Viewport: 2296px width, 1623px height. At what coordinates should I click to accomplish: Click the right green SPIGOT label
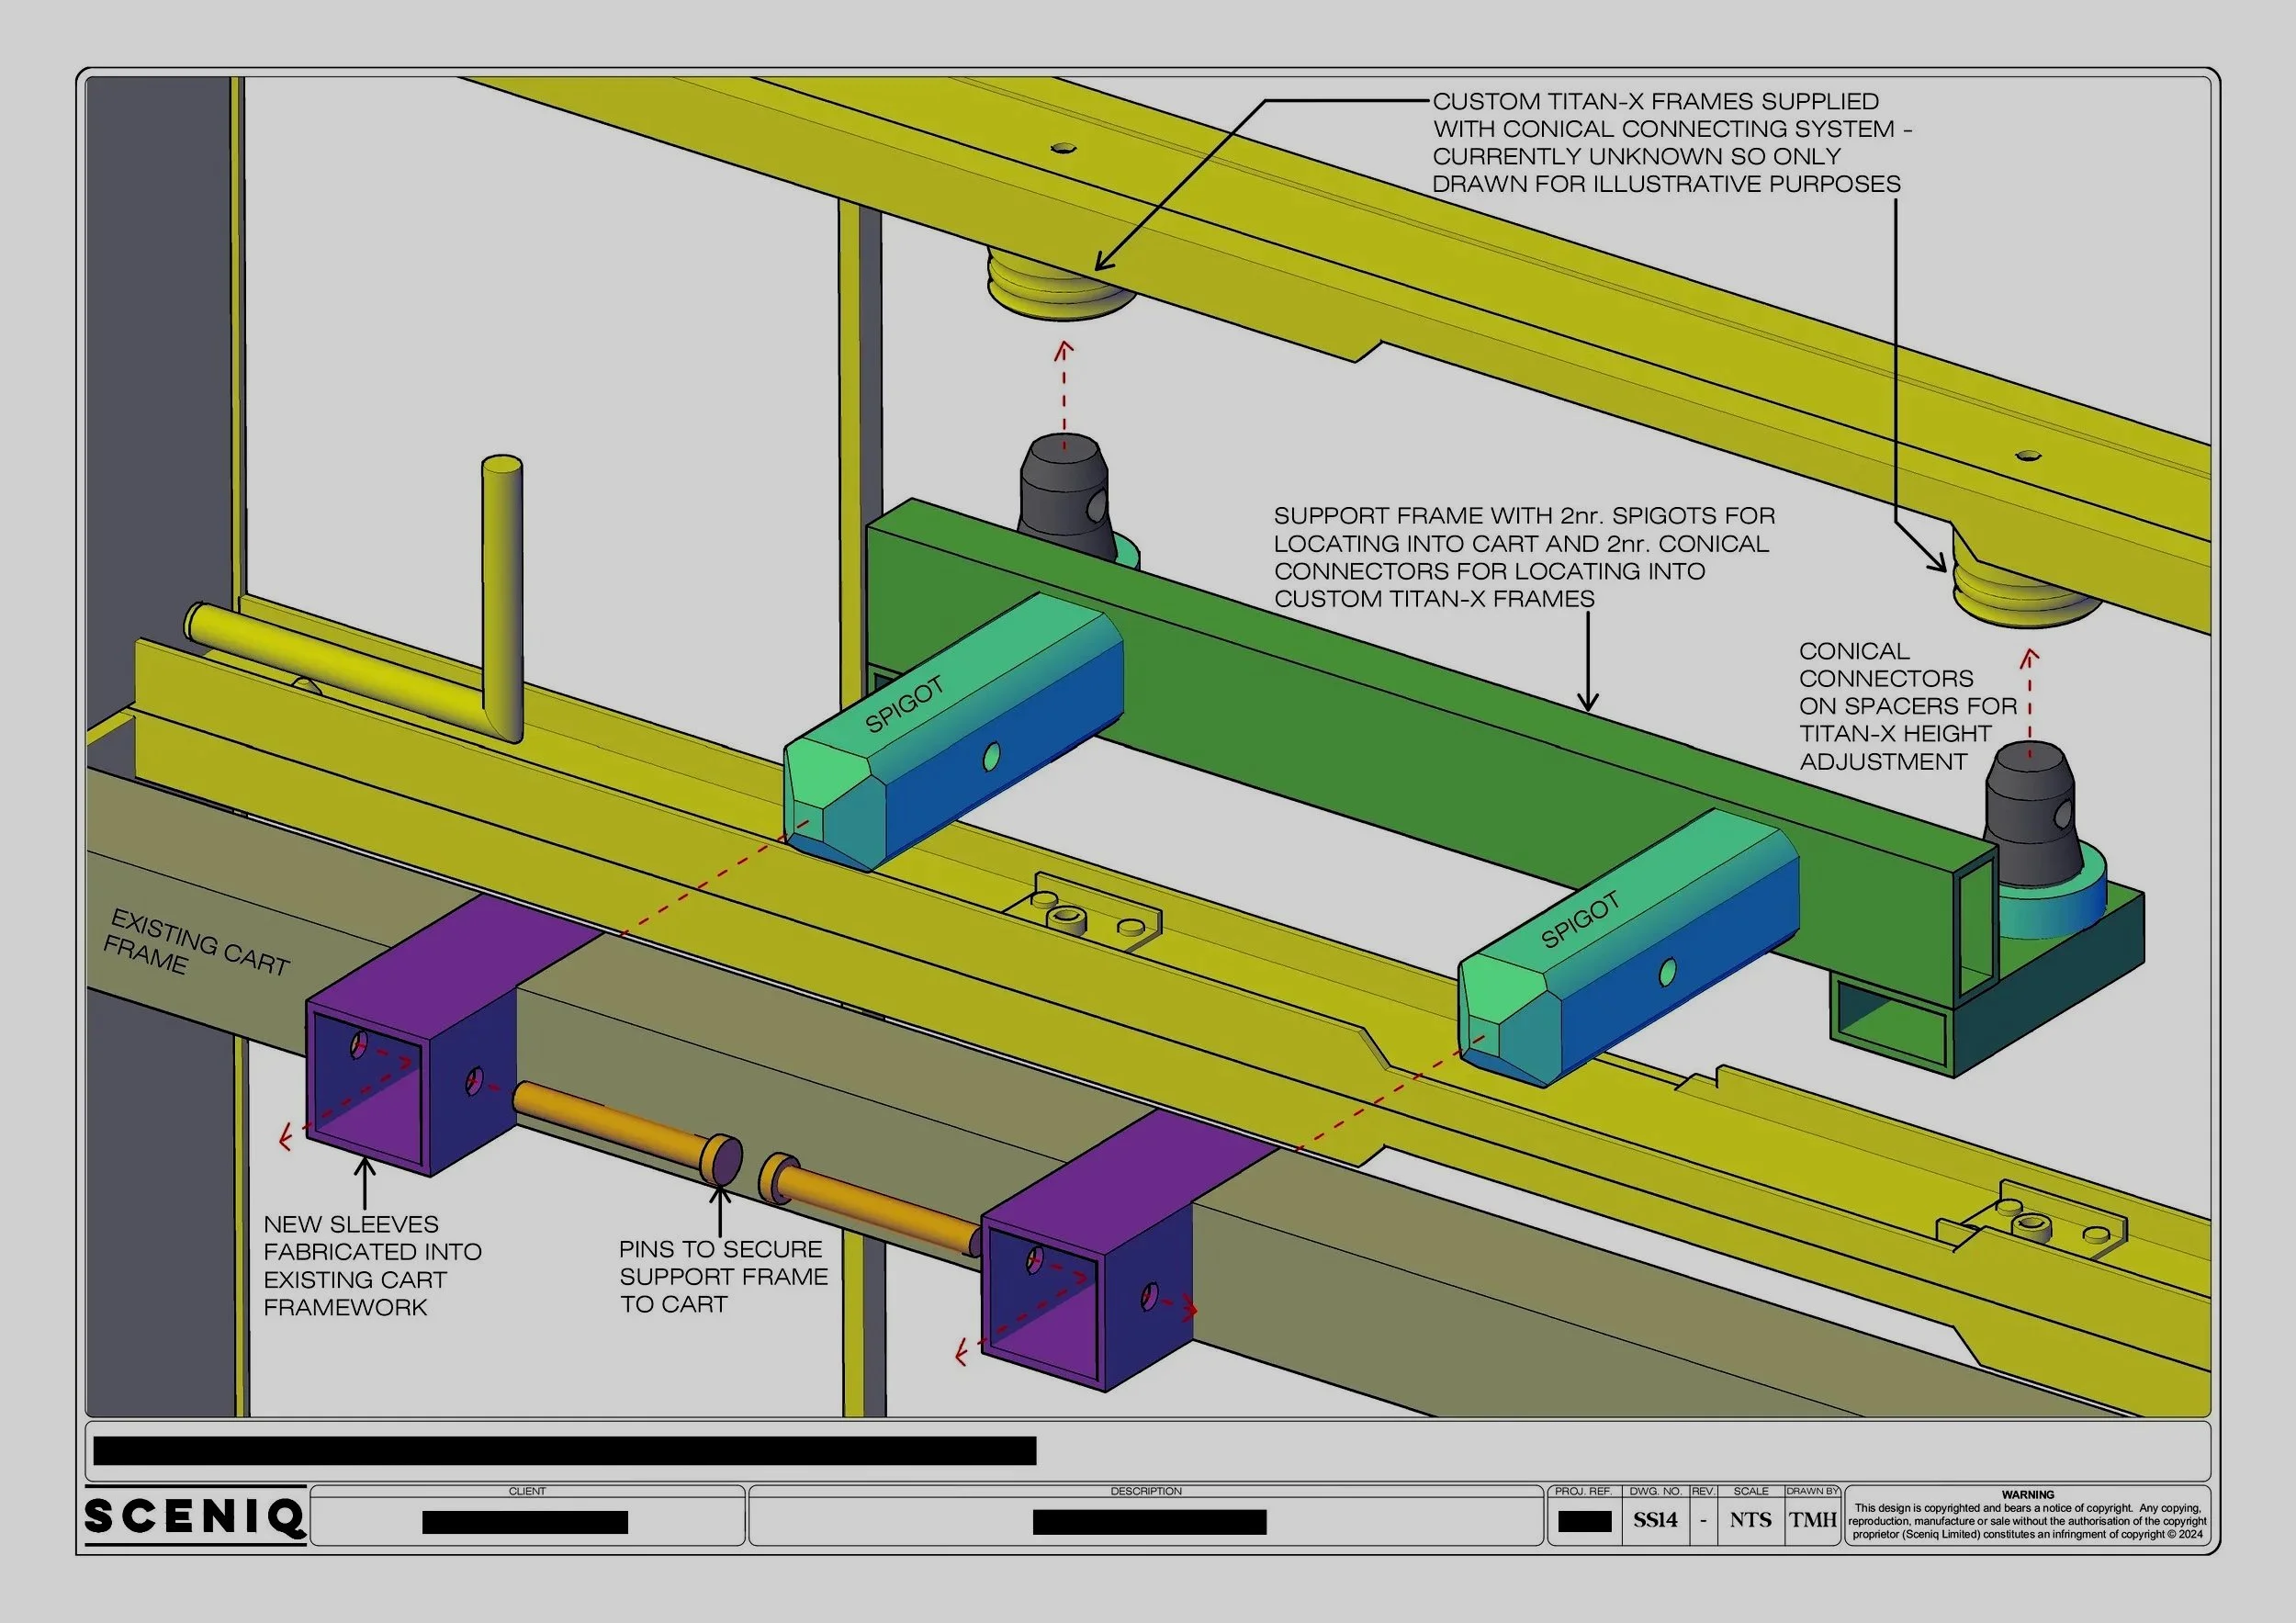tap(1580, 921)
